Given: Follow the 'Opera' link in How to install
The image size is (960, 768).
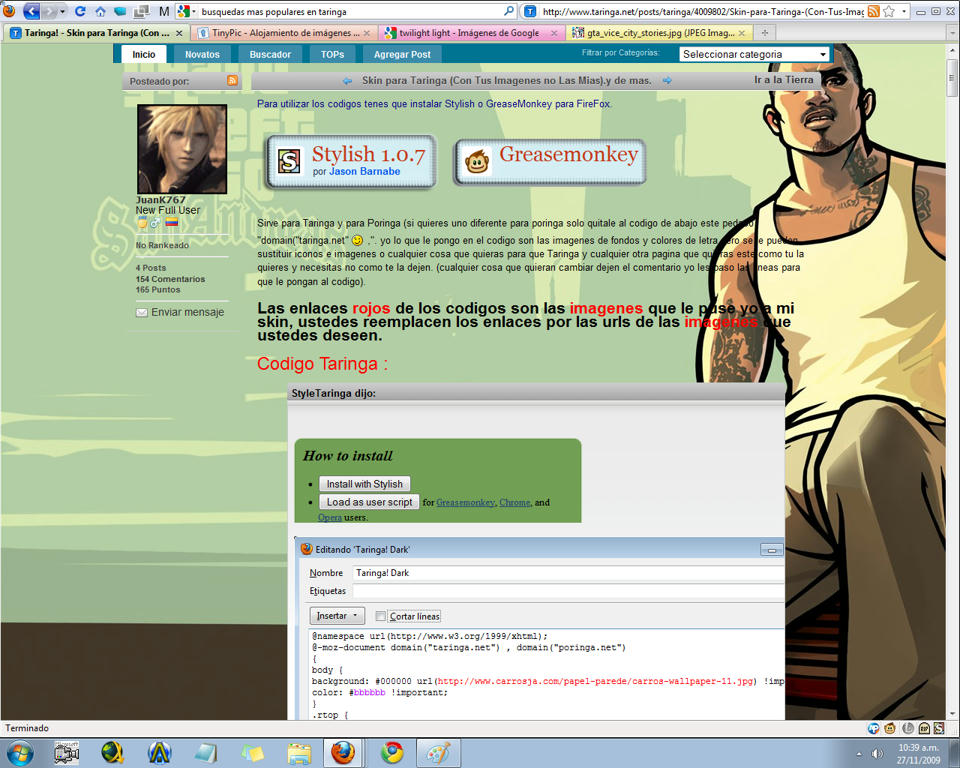Looking at the screenshot, I should pos(329,518).
